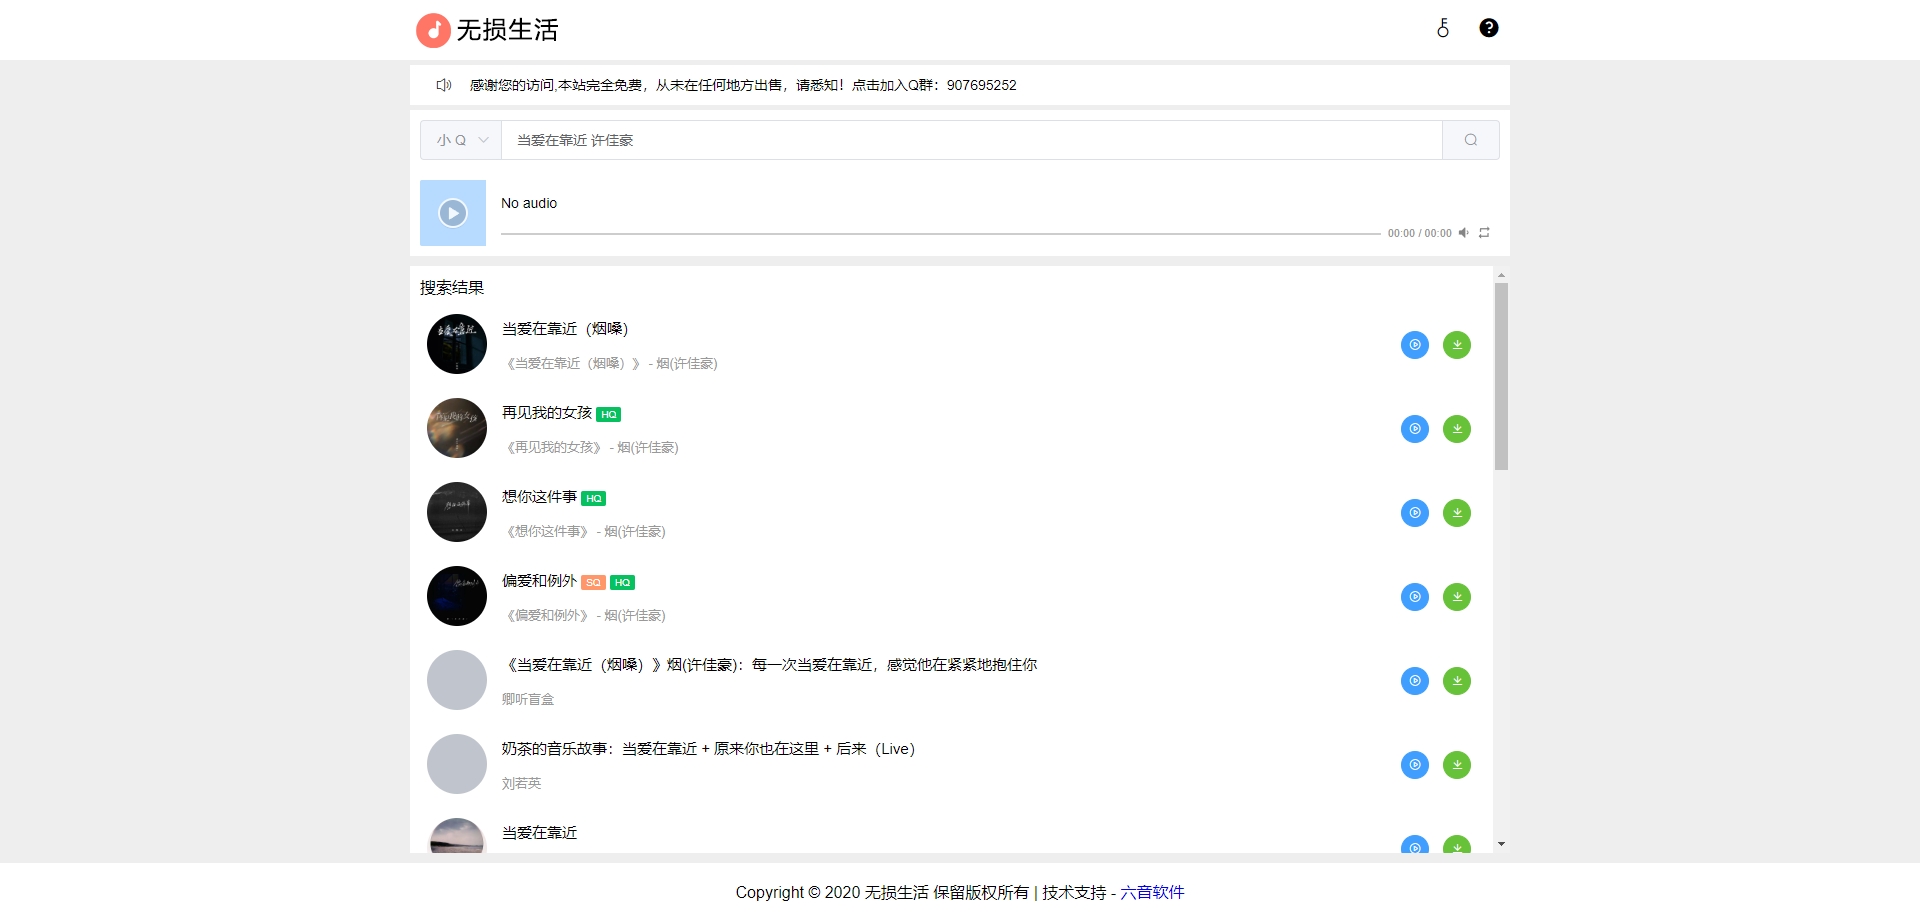Play 刘若英's 奶茶的音乐故事 track
The height and width of the screenshot is (923, 1920).
point(1414,765)
